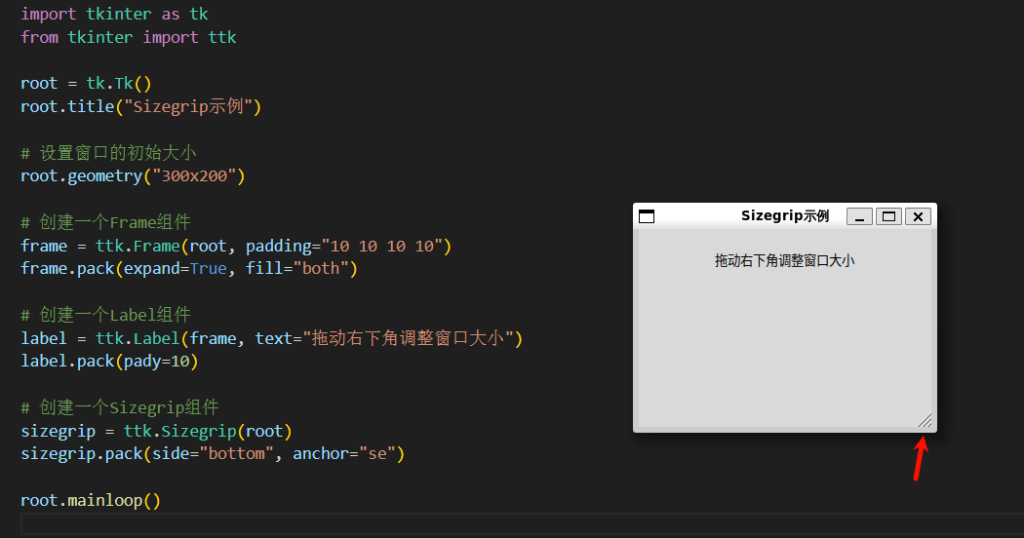
Task: Place cursor on 'import tkinter as tk' line
Action: pyautogui.click(x=115, y=14)
